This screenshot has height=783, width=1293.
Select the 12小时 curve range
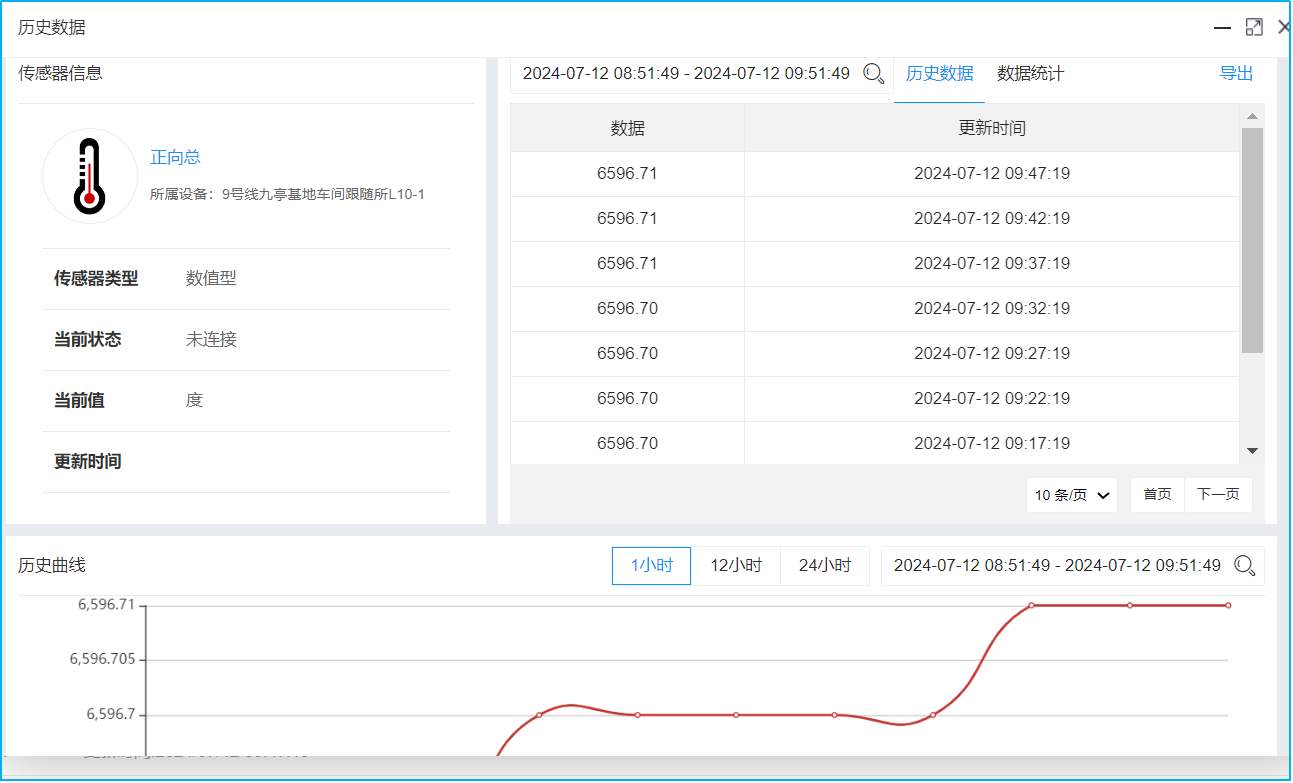735,566
